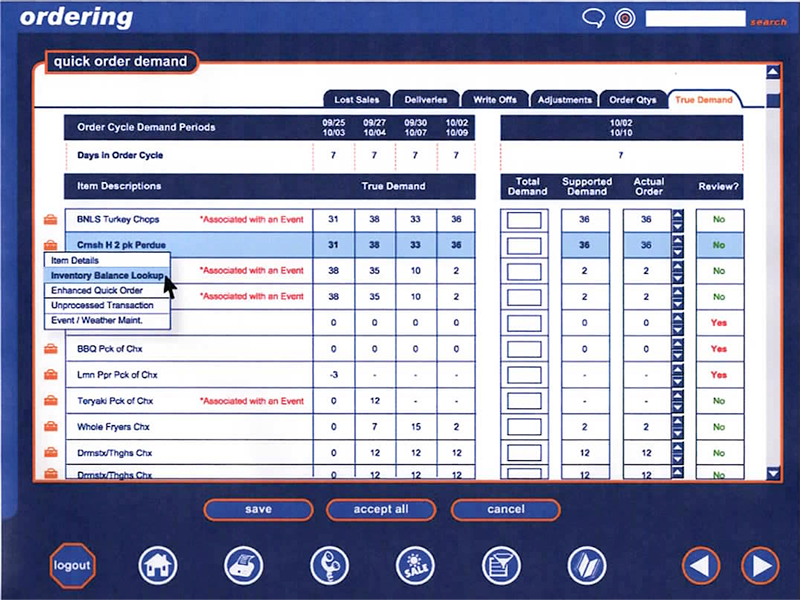
Task: Switch to the Write Offs tab
Action: 495,99
